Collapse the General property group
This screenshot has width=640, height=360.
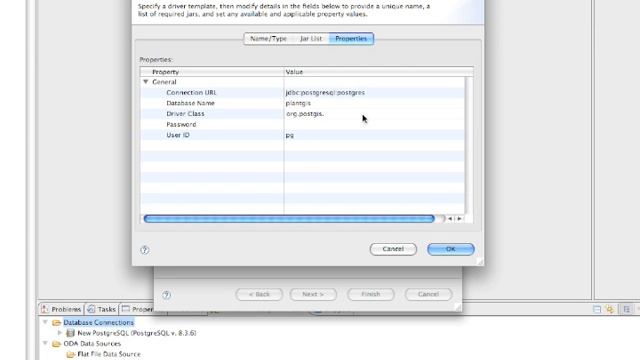(146, 82)
